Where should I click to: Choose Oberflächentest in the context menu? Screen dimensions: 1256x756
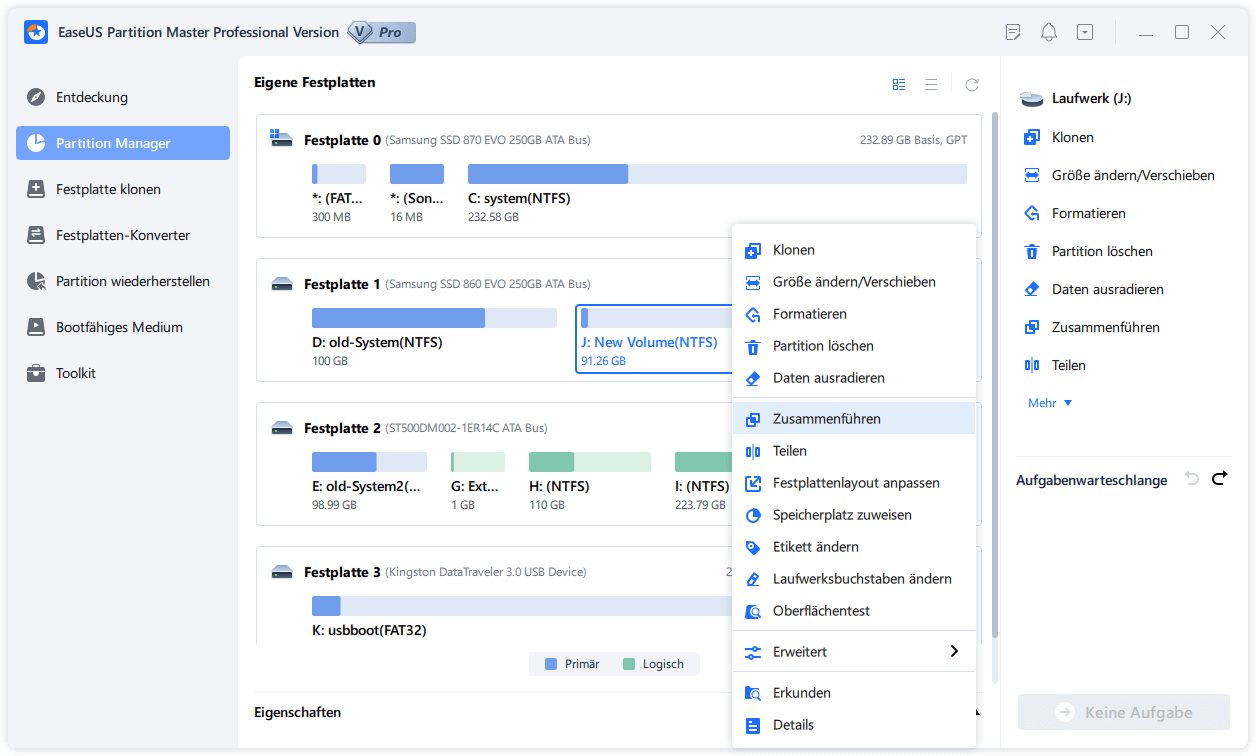coord(854,611)
